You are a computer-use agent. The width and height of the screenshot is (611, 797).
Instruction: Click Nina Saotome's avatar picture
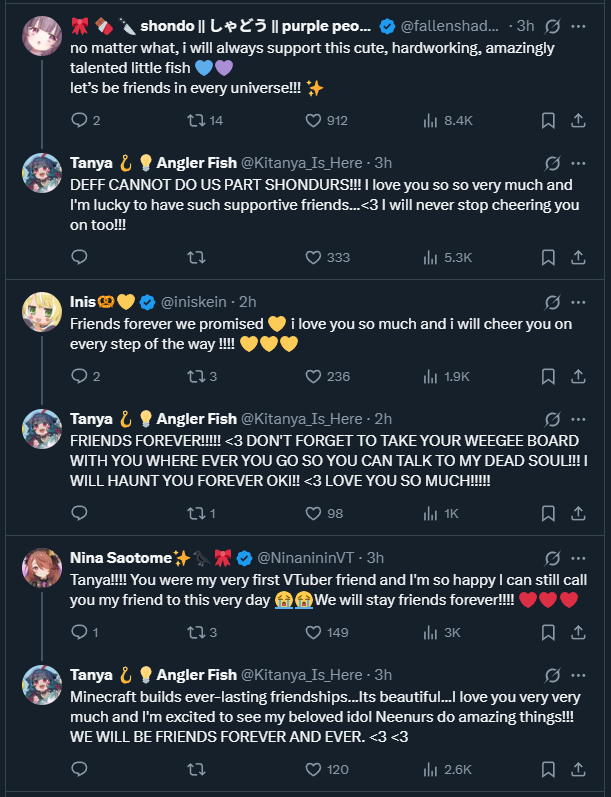42,567
